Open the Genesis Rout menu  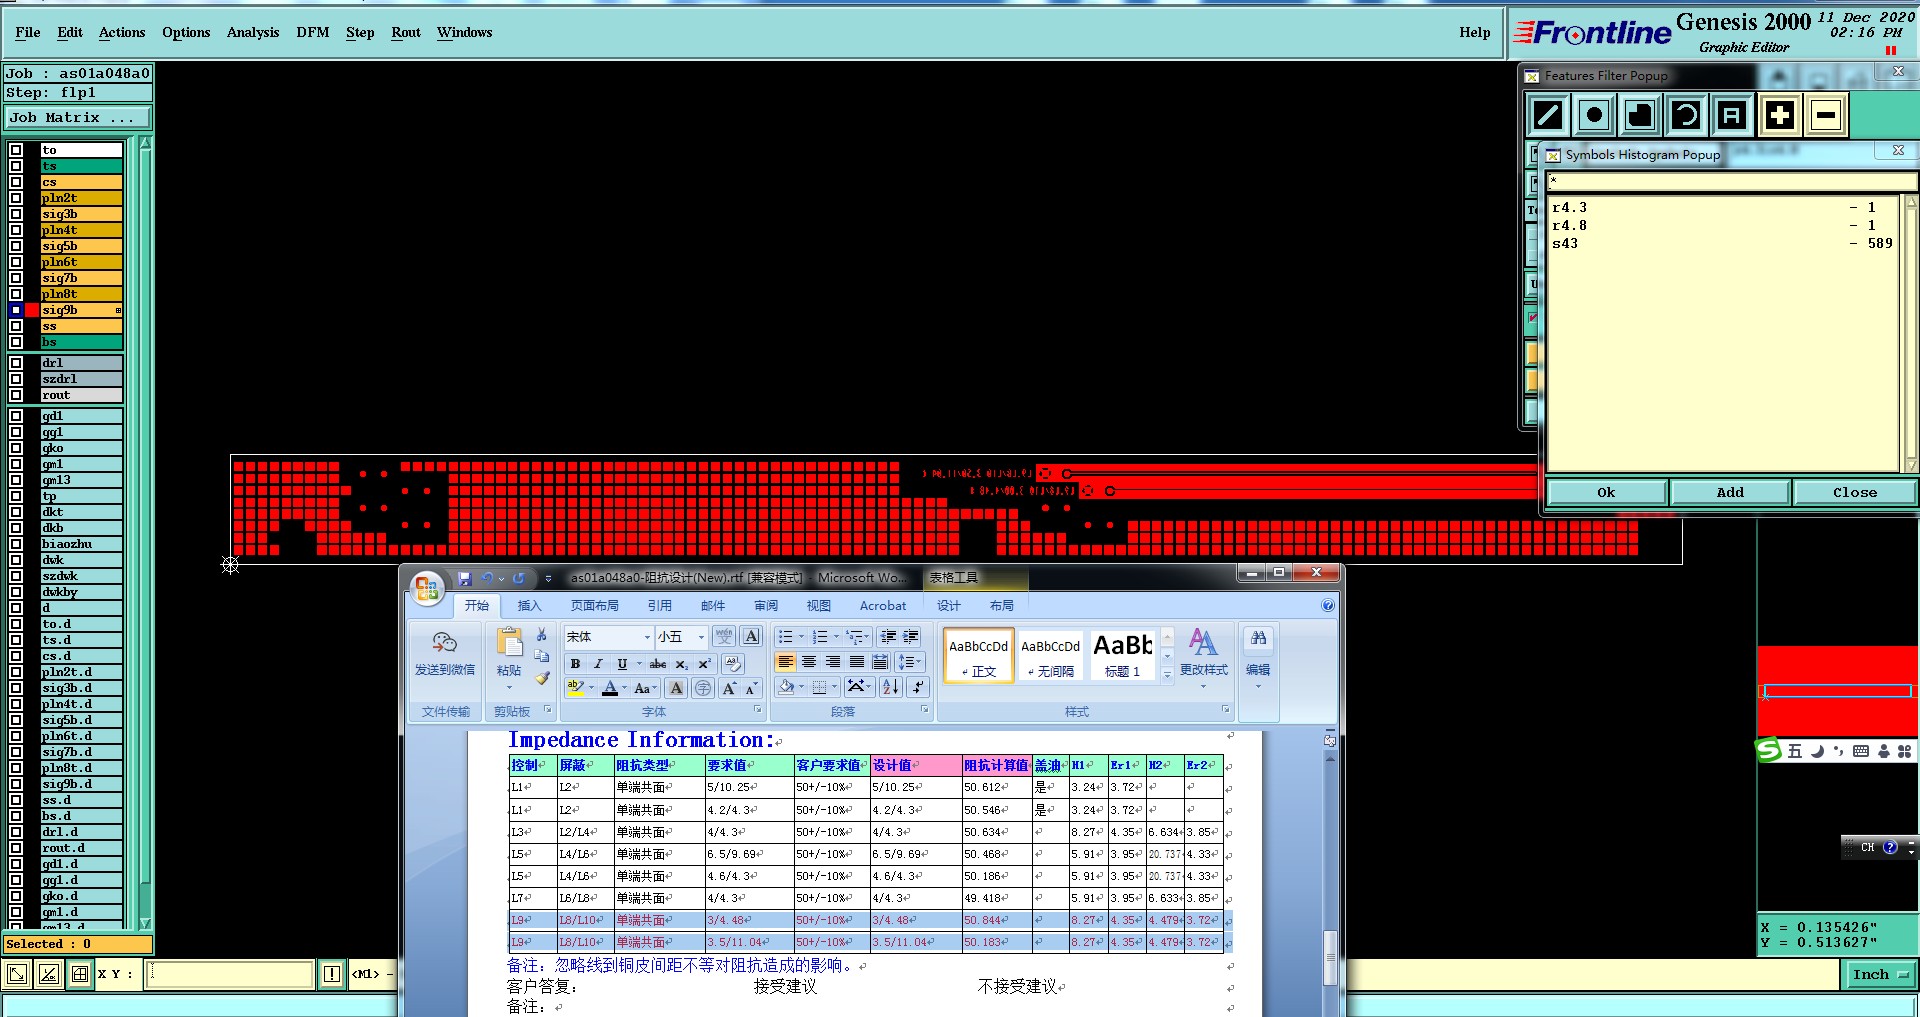coord(406,32)
